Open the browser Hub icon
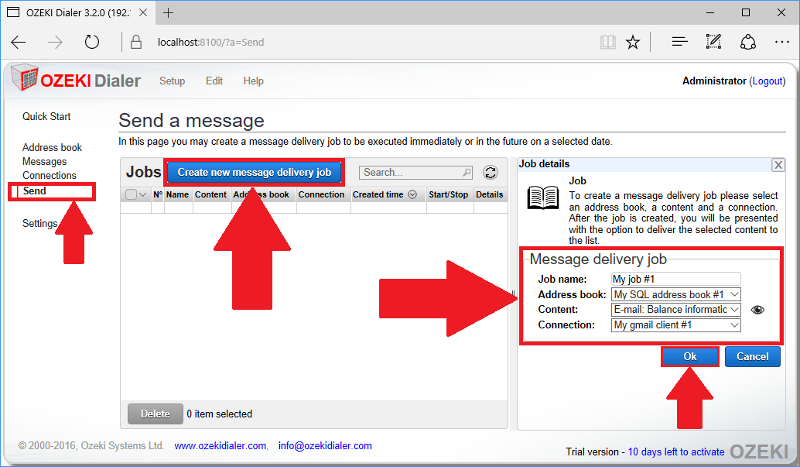This screenshot has width=800, height=467. coord(680,43)
